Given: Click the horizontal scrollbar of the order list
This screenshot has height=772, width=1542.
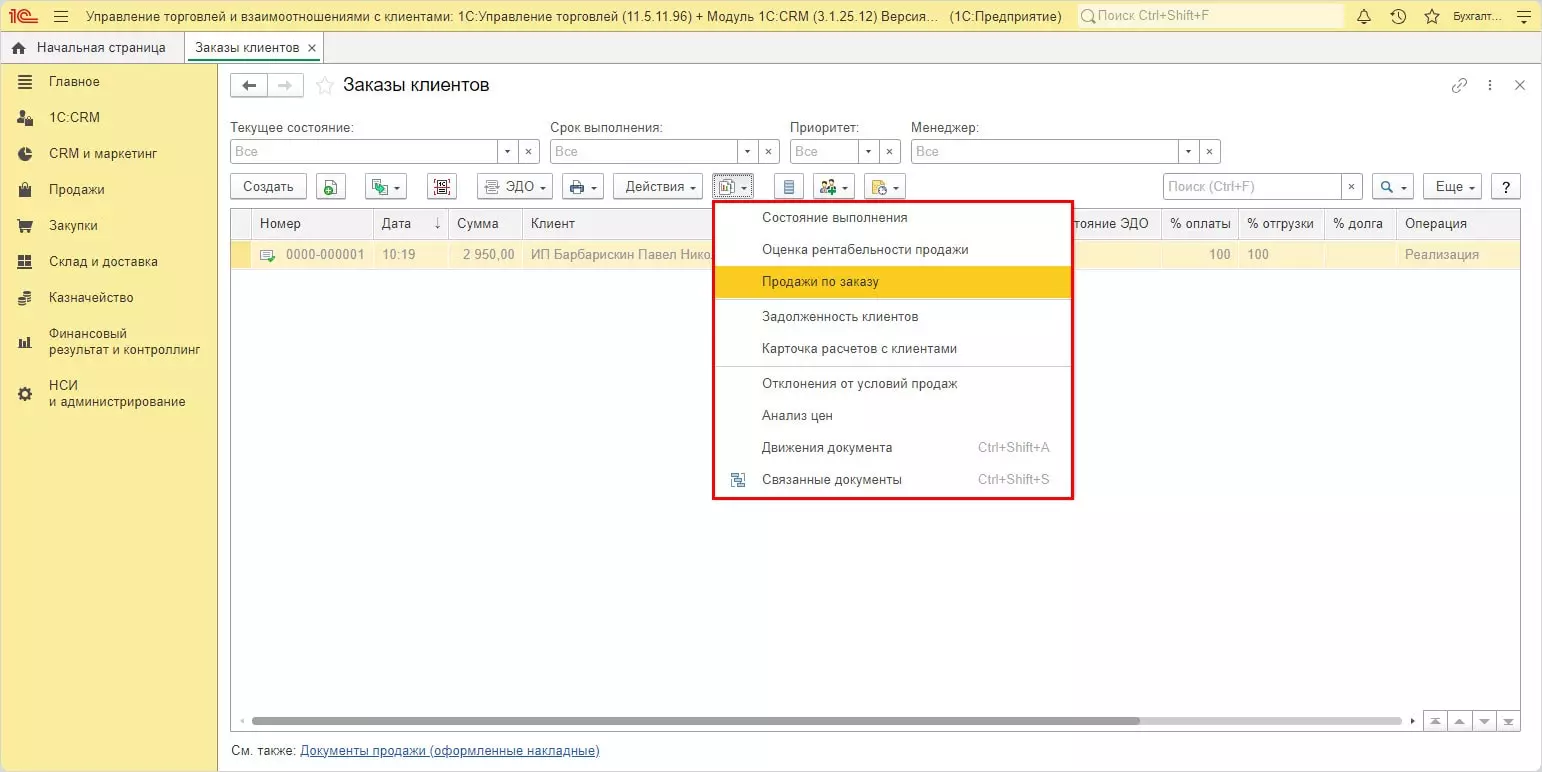Looking at the screenshot, I should (695, 721).
